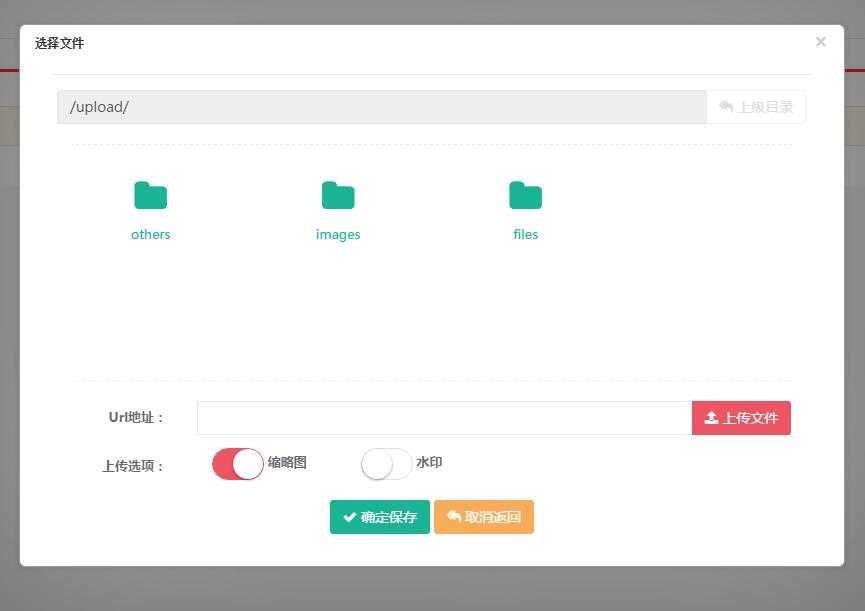This screenshot has height=611, width=865.
Task: Click the back arrow icon beside 上级目录
Action: point(726,106)
